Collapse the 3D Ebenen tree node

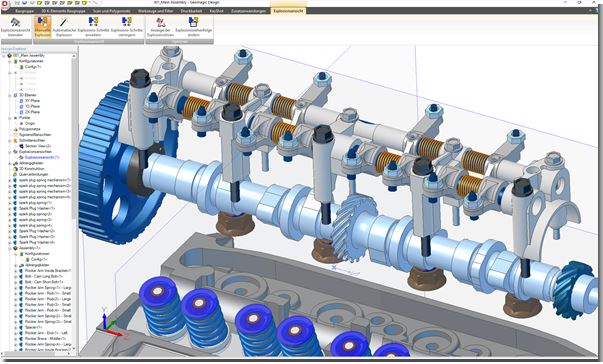(x=10, y=95)
